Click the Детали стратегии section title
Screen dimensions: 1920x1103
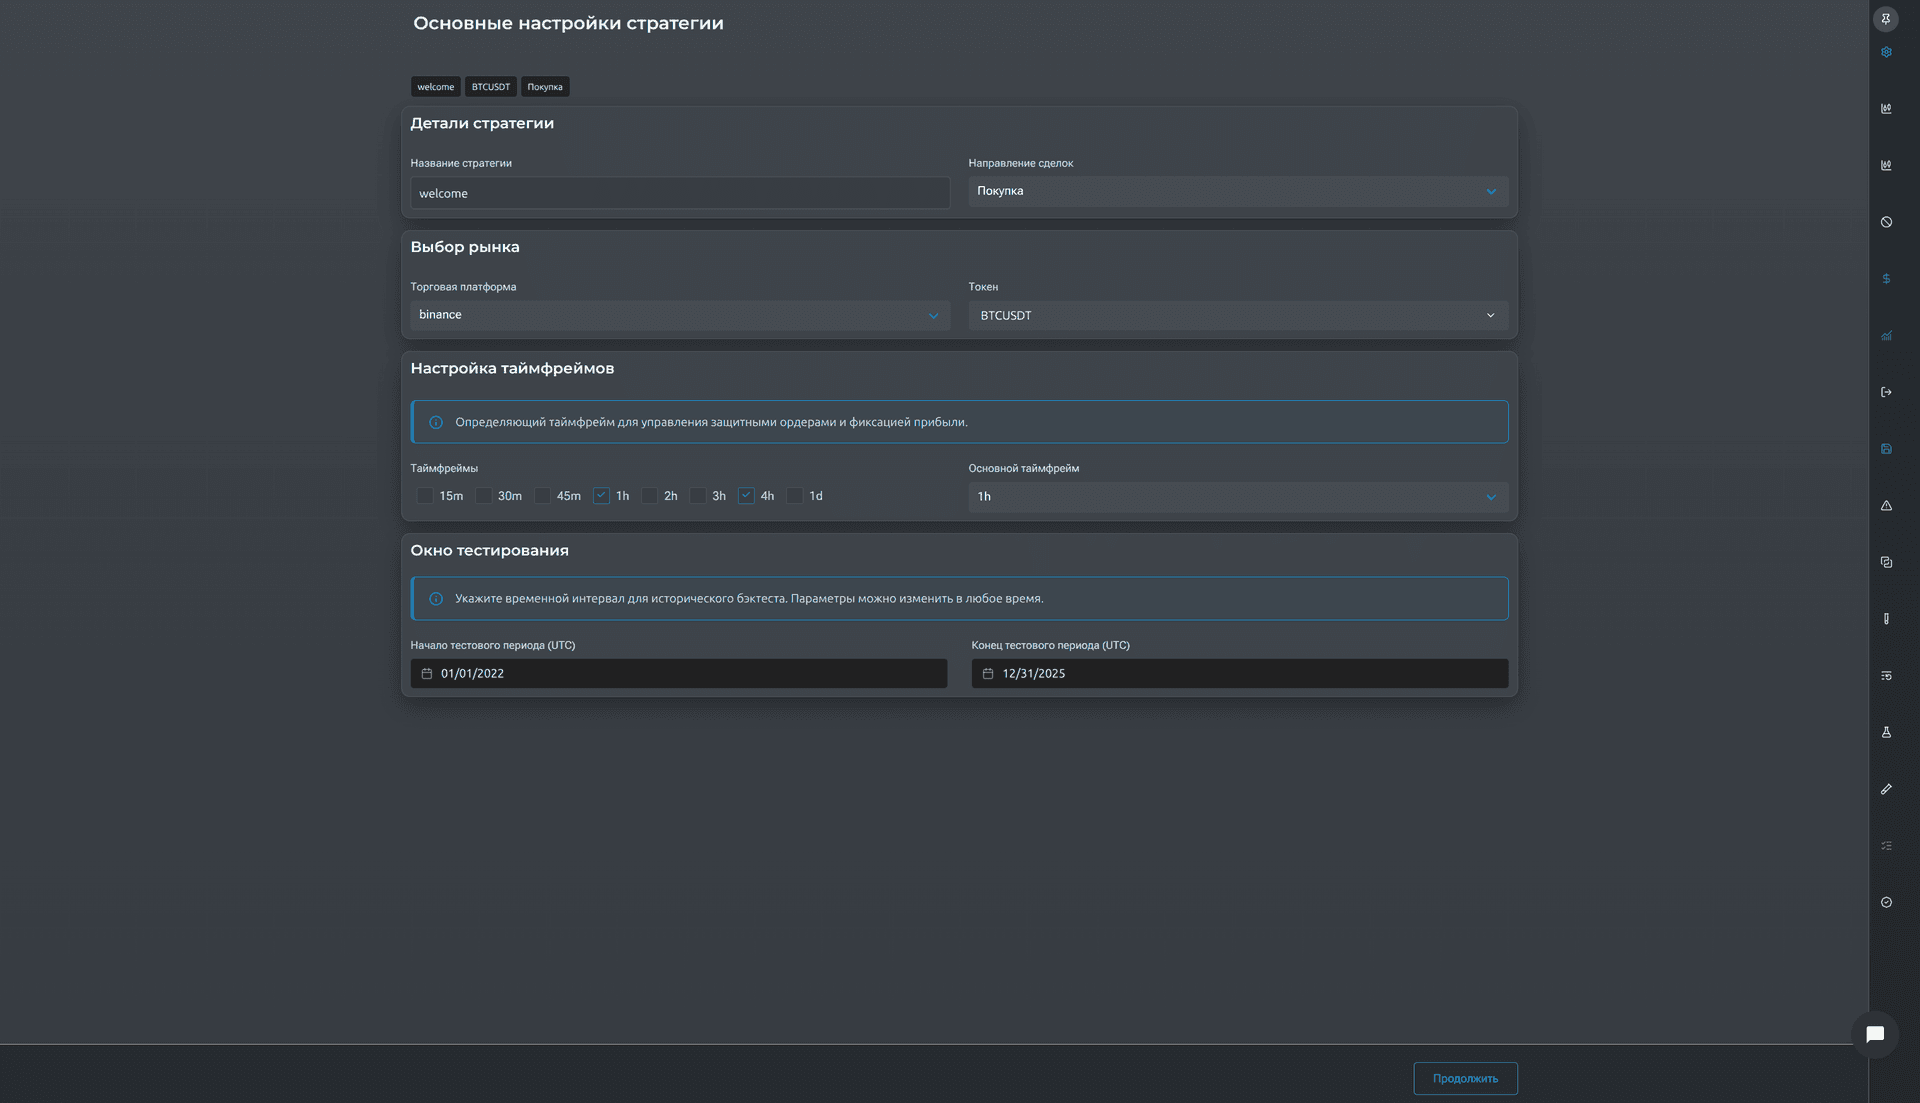coord(482,123)
